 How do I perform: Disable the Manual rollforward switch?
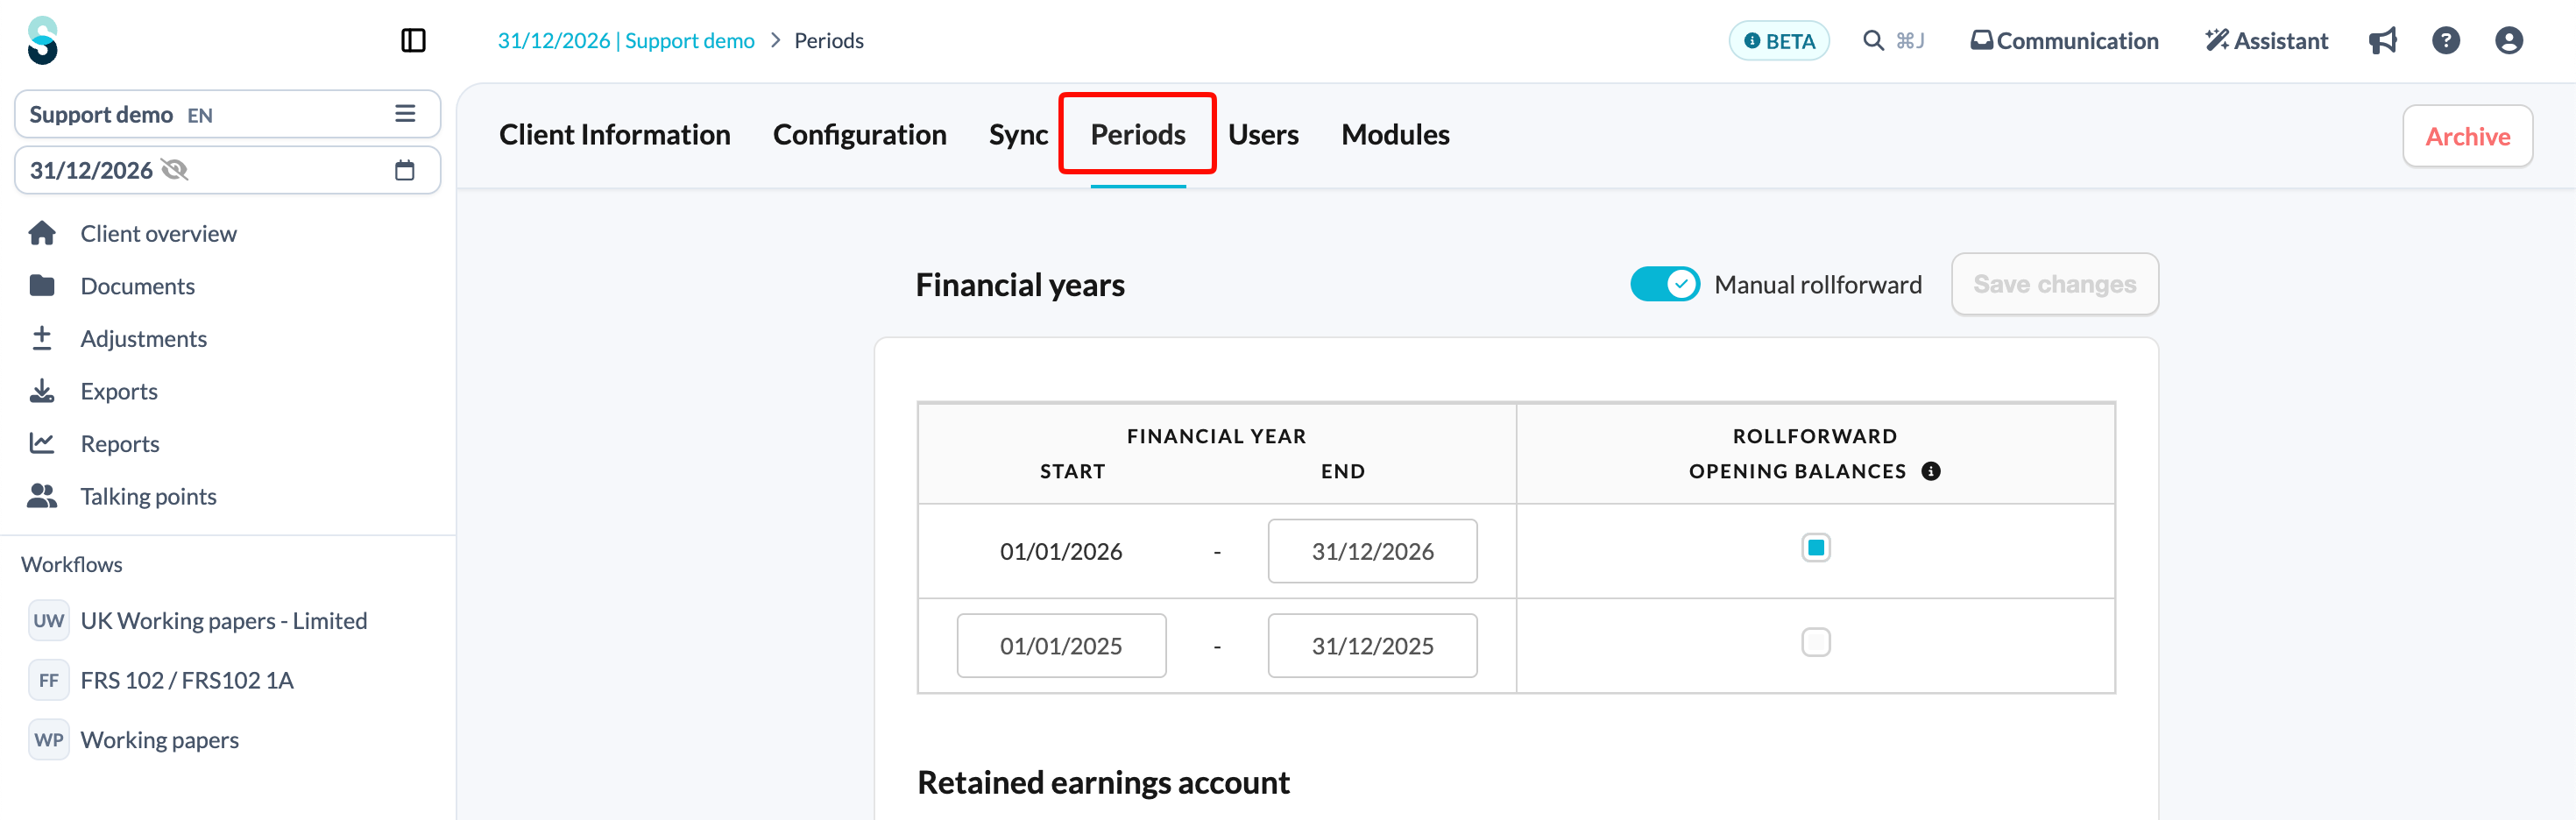1664,284
